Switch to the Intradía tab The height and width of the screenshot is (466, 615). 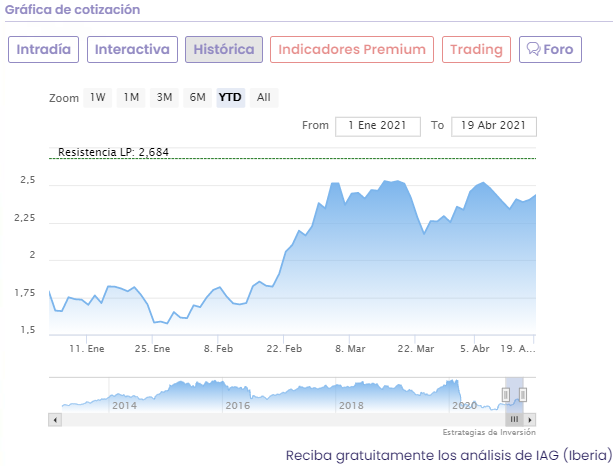[44, 50]
